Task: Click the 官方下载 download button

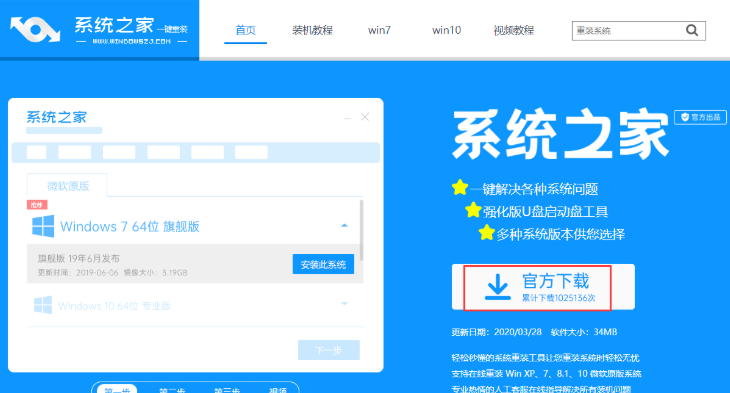Action: pyautogui.click(x=543, y=287)
